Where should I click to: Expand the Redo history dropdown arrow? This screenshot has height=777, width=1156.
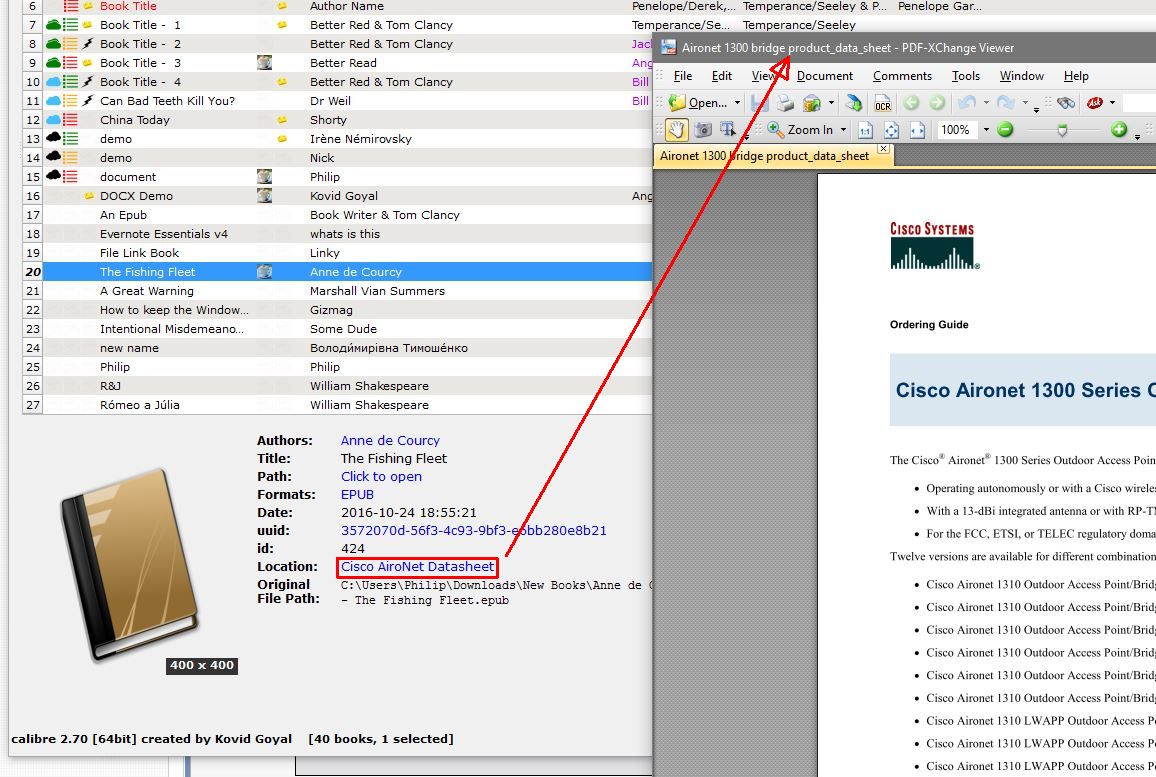coord(1025,103)
